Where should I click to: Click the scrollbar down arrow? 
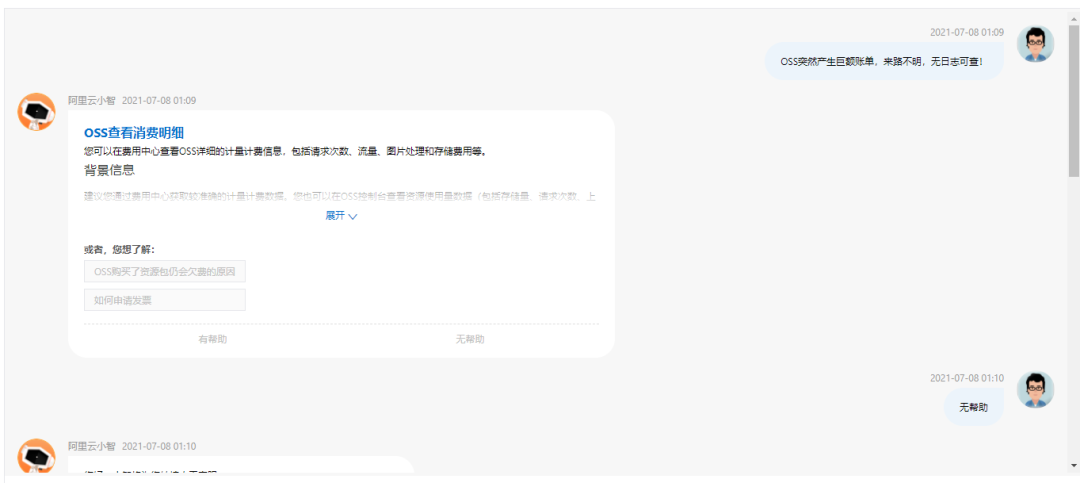pos(1073,467)
